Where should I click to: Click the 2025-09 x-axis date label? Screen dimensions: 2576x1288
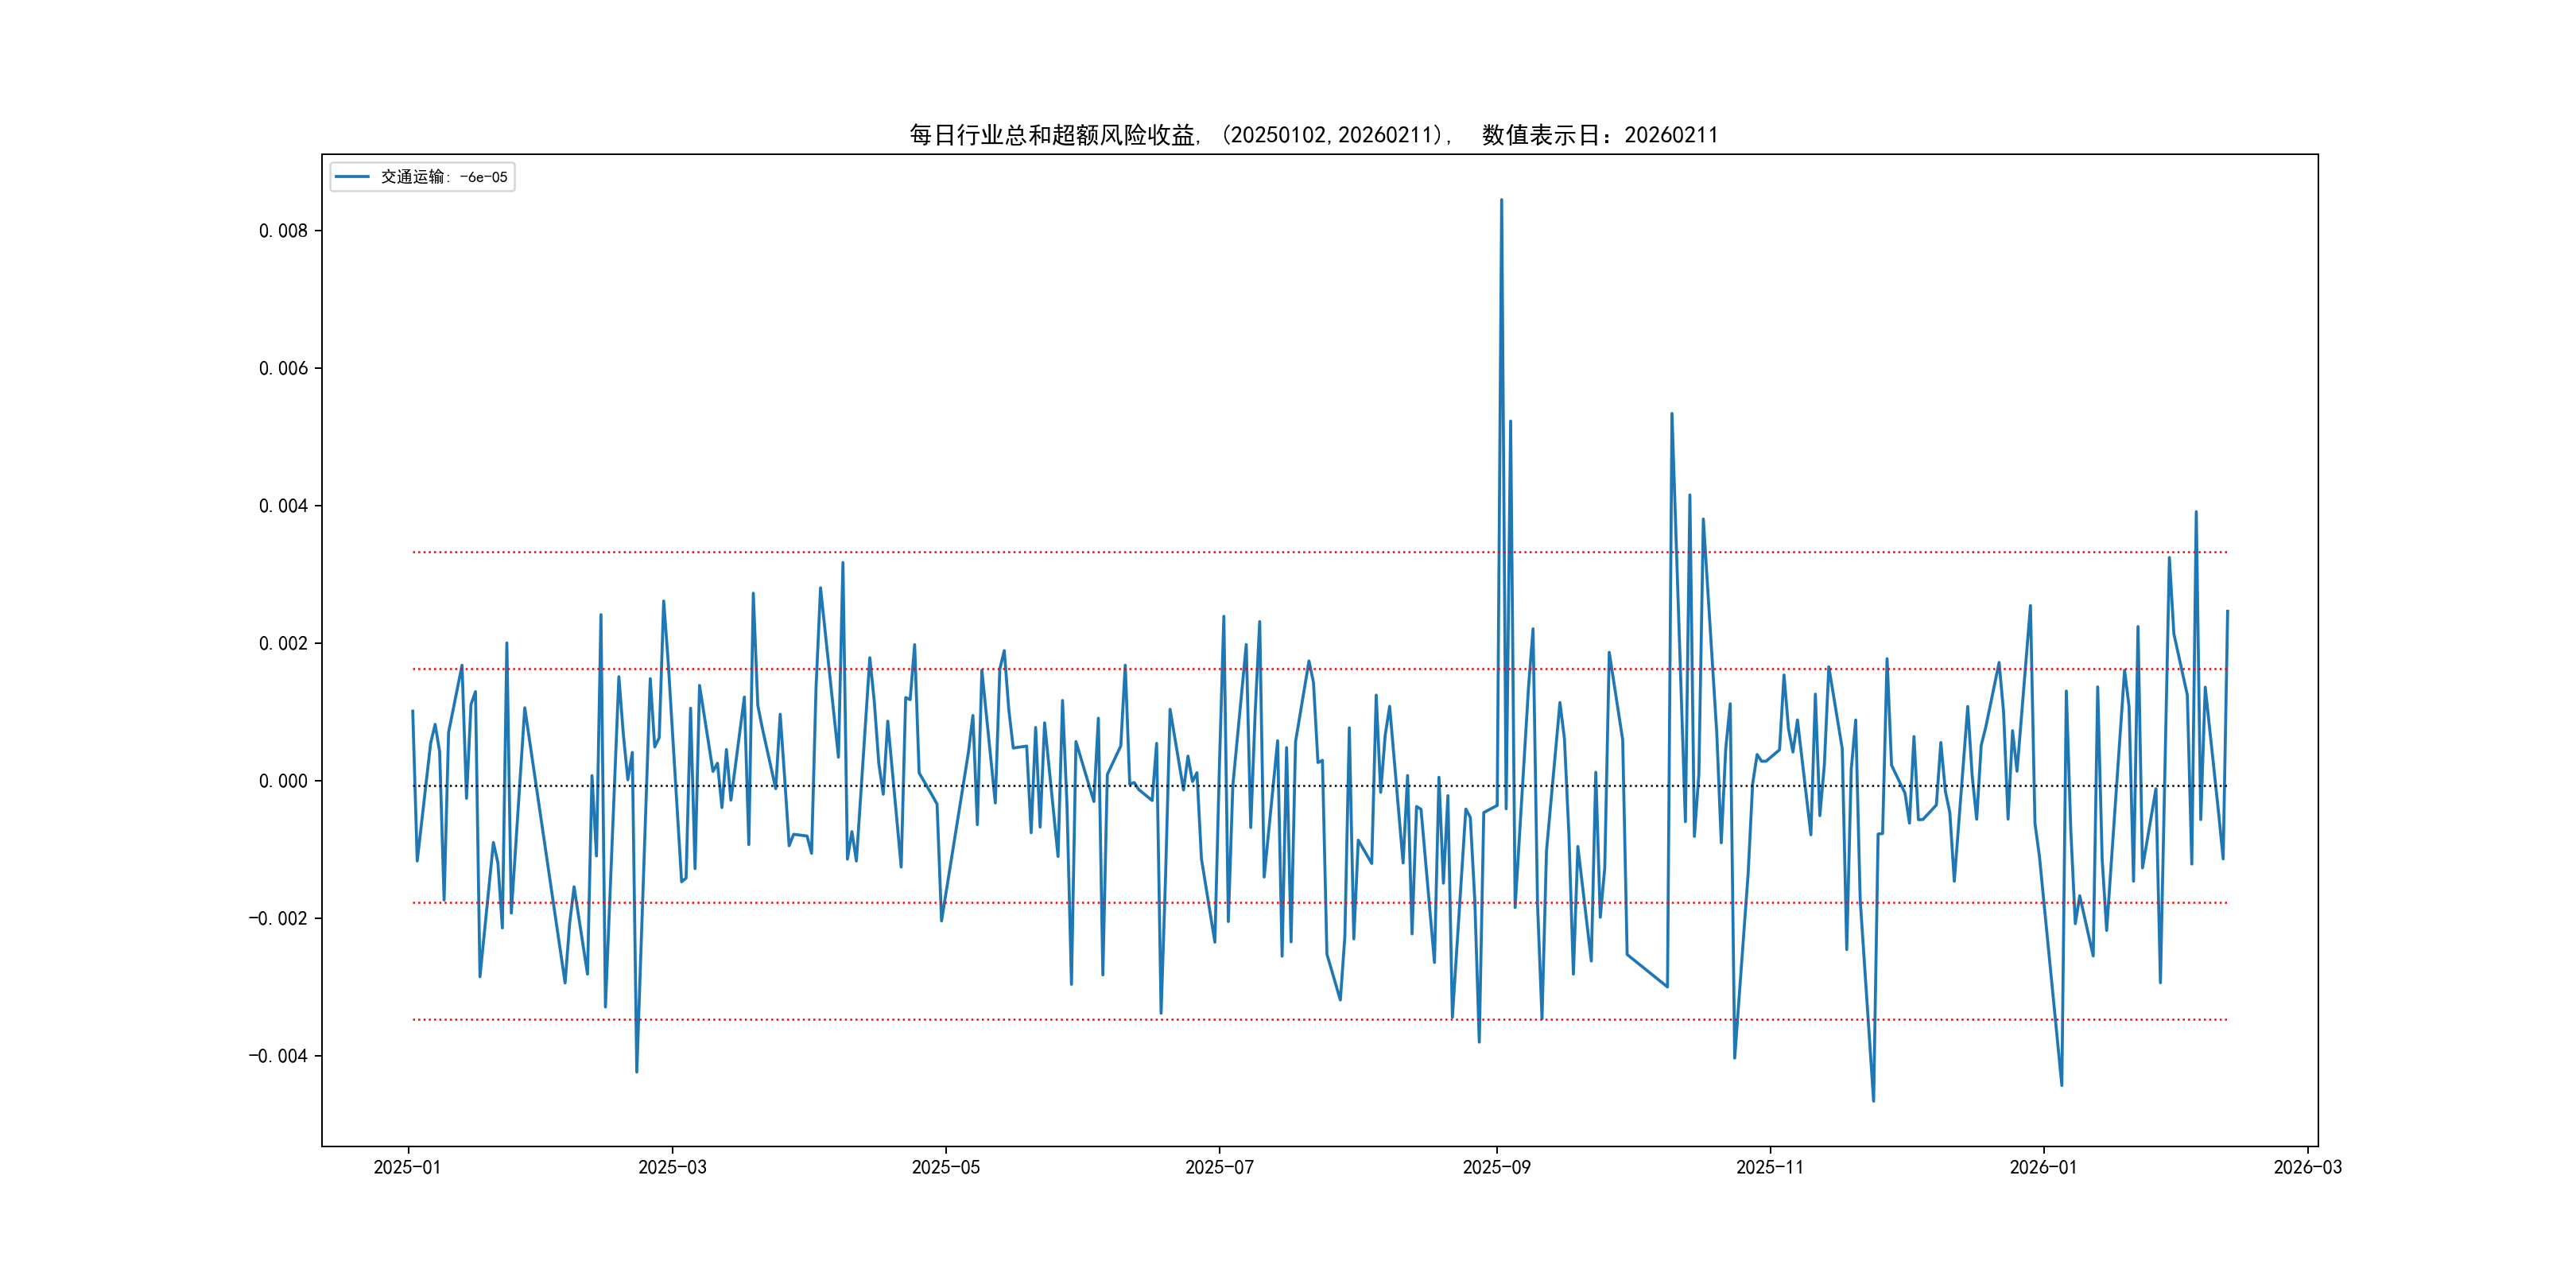pos(1496,1167)
